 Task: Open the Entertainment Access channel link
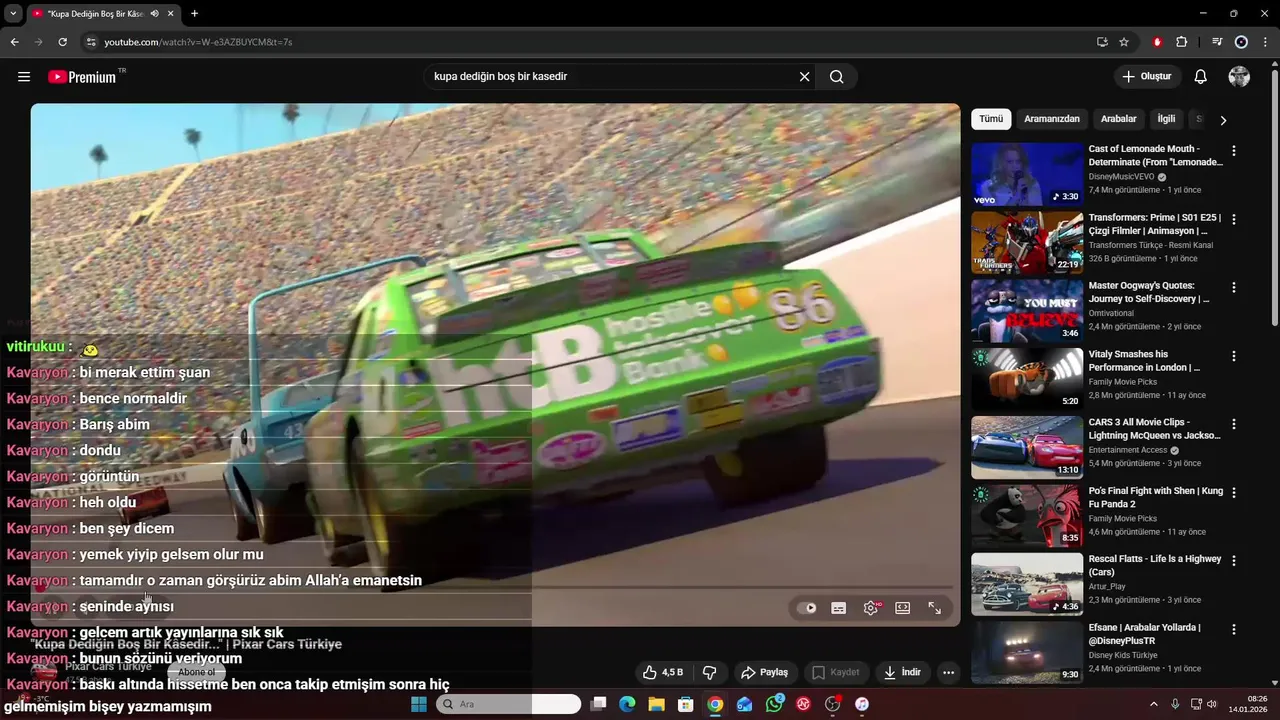point(1128,450)
